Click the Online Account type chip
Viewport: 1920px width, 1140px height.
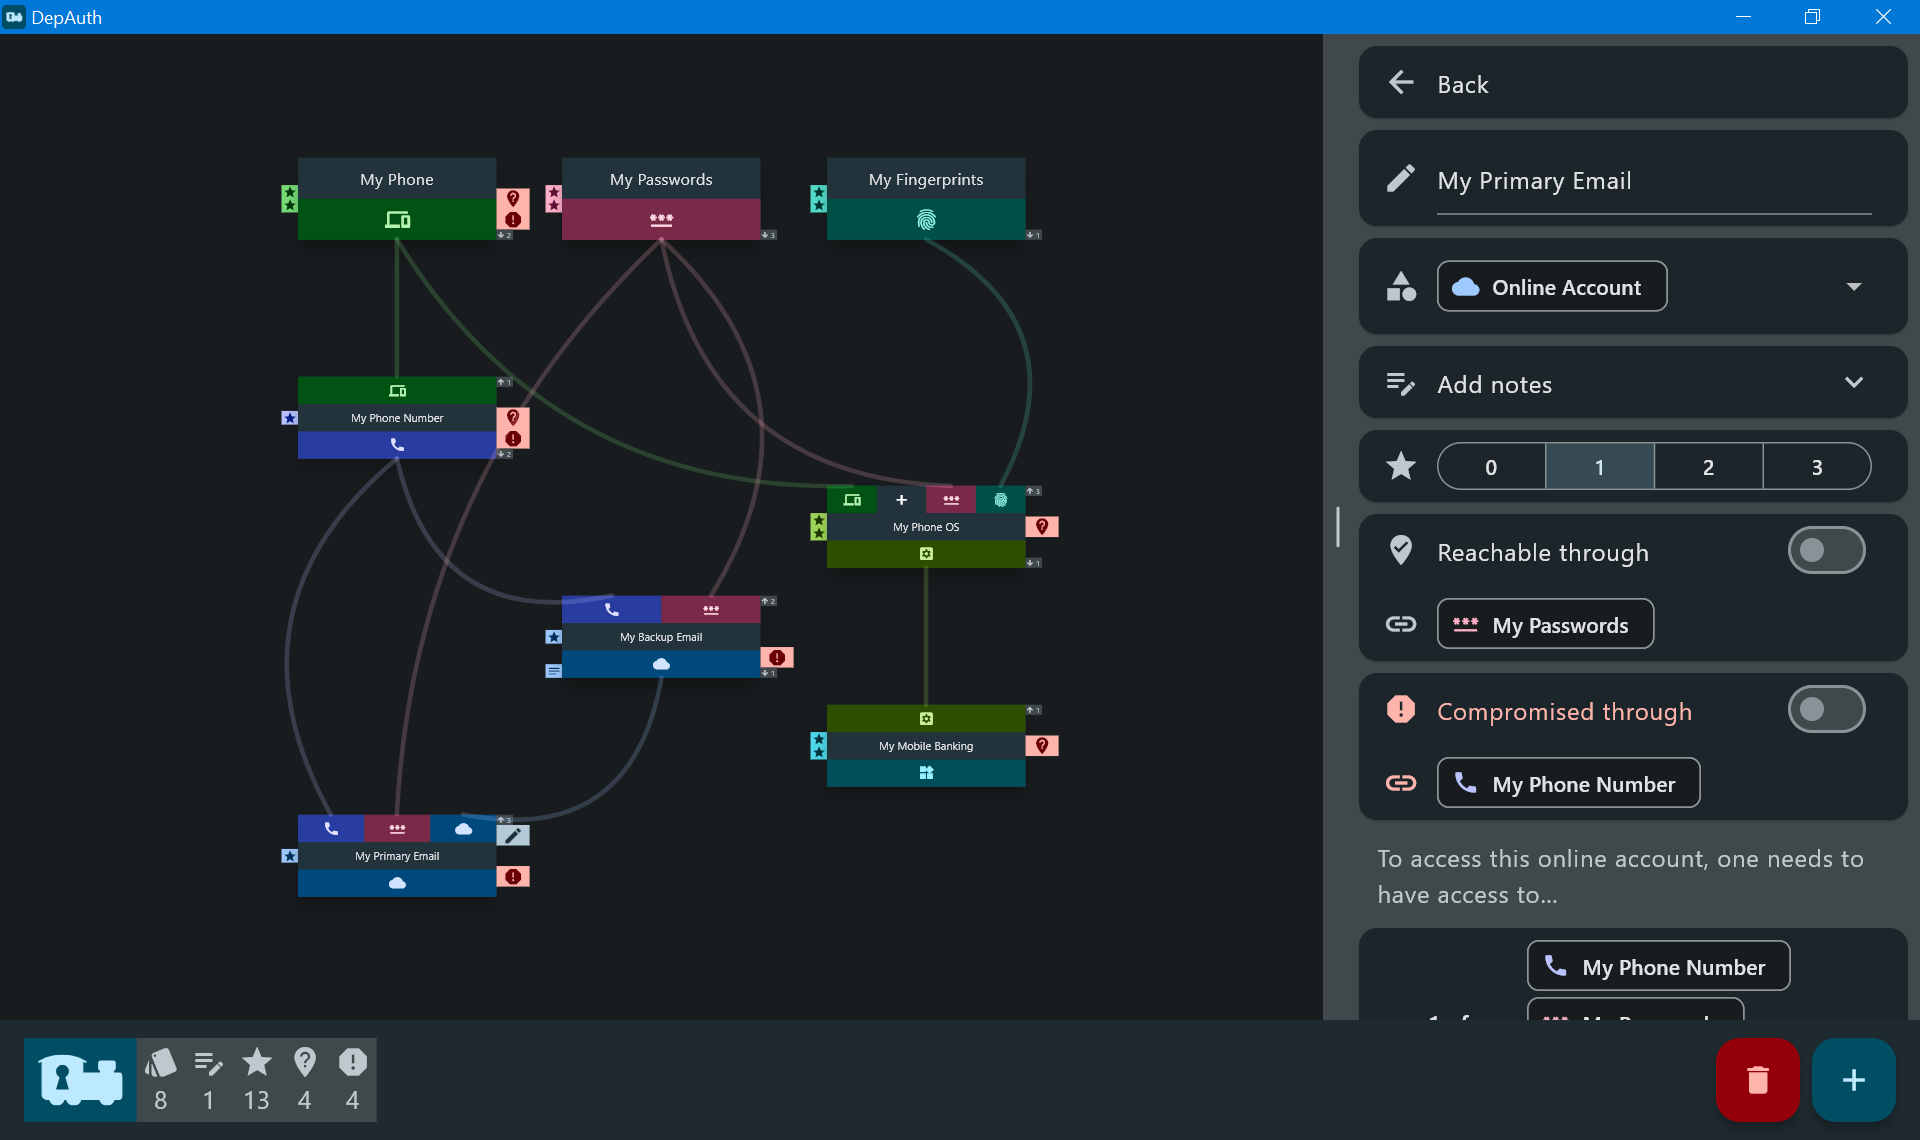click(x=1551, y=287)
